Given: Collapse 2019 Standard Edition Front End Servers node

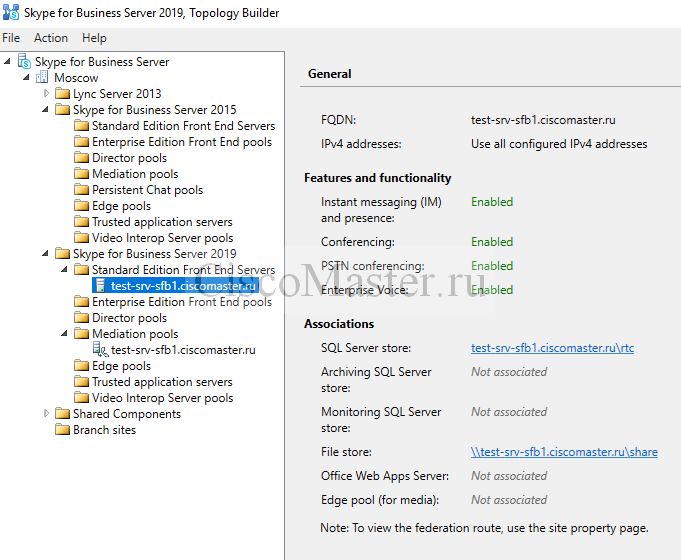Looking at the screenshot, I should tap(64, 269).
